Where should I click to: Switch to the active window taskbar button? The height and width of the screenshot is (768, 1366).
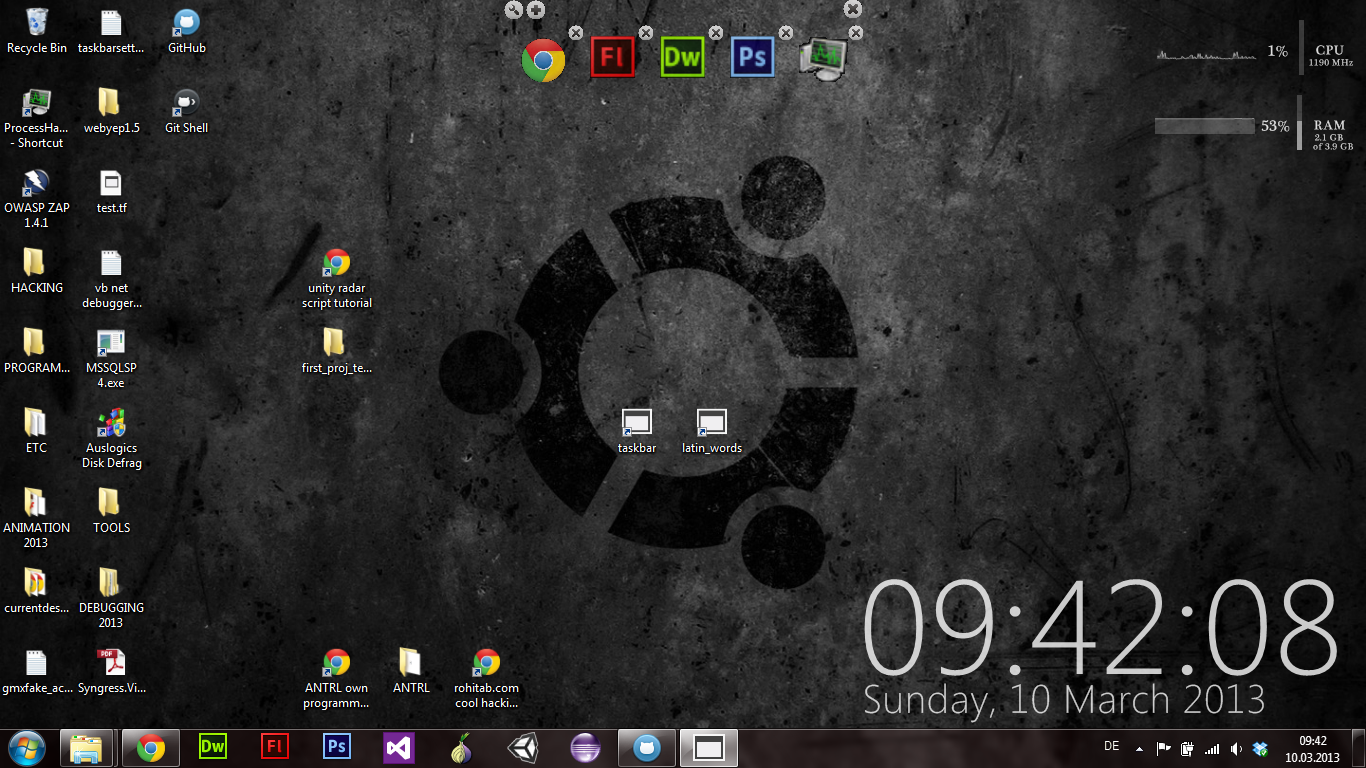click(709, 748)
